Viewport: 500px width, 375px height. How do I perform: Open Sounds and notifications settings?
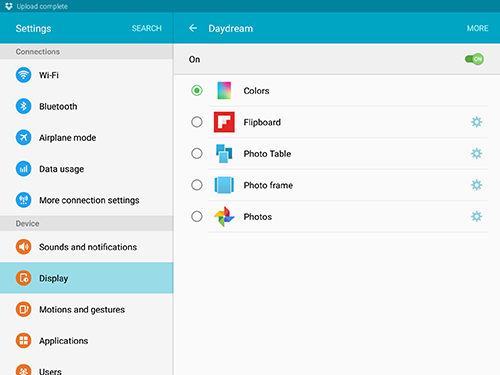tap(87, 247)
